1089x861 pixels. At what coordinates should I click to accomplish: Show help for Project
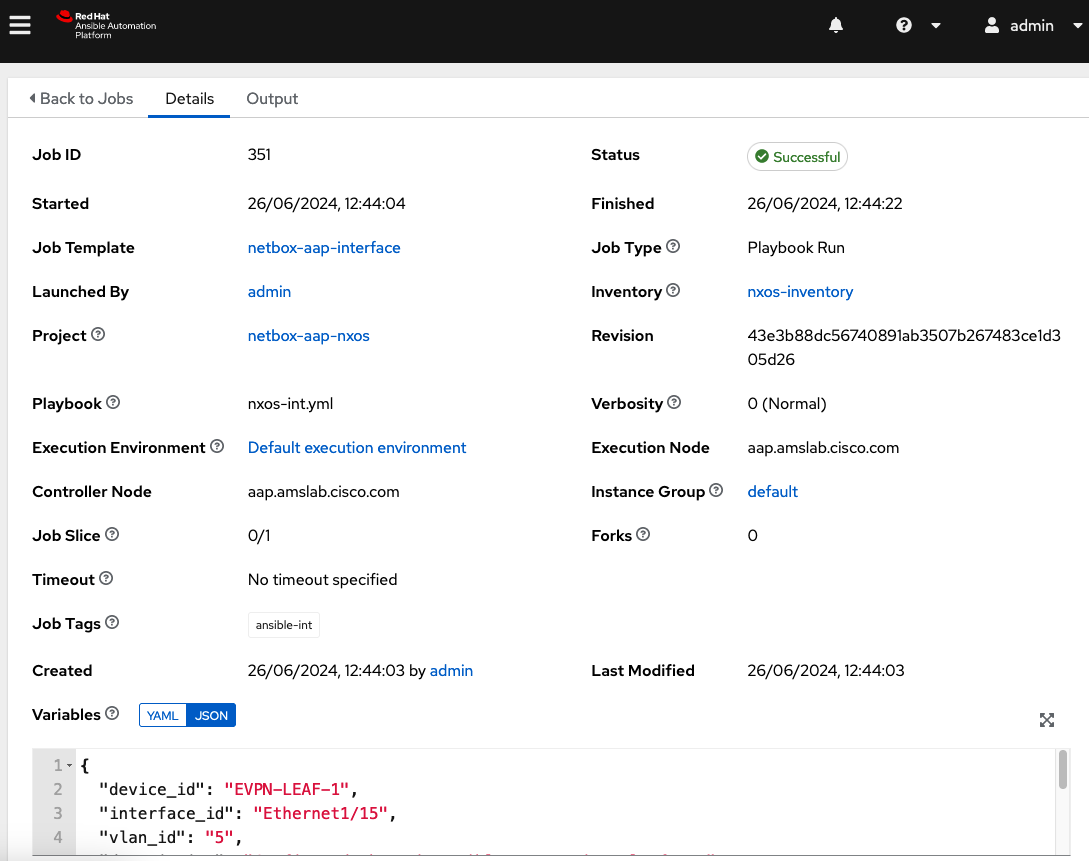click(x=98, y=334)
